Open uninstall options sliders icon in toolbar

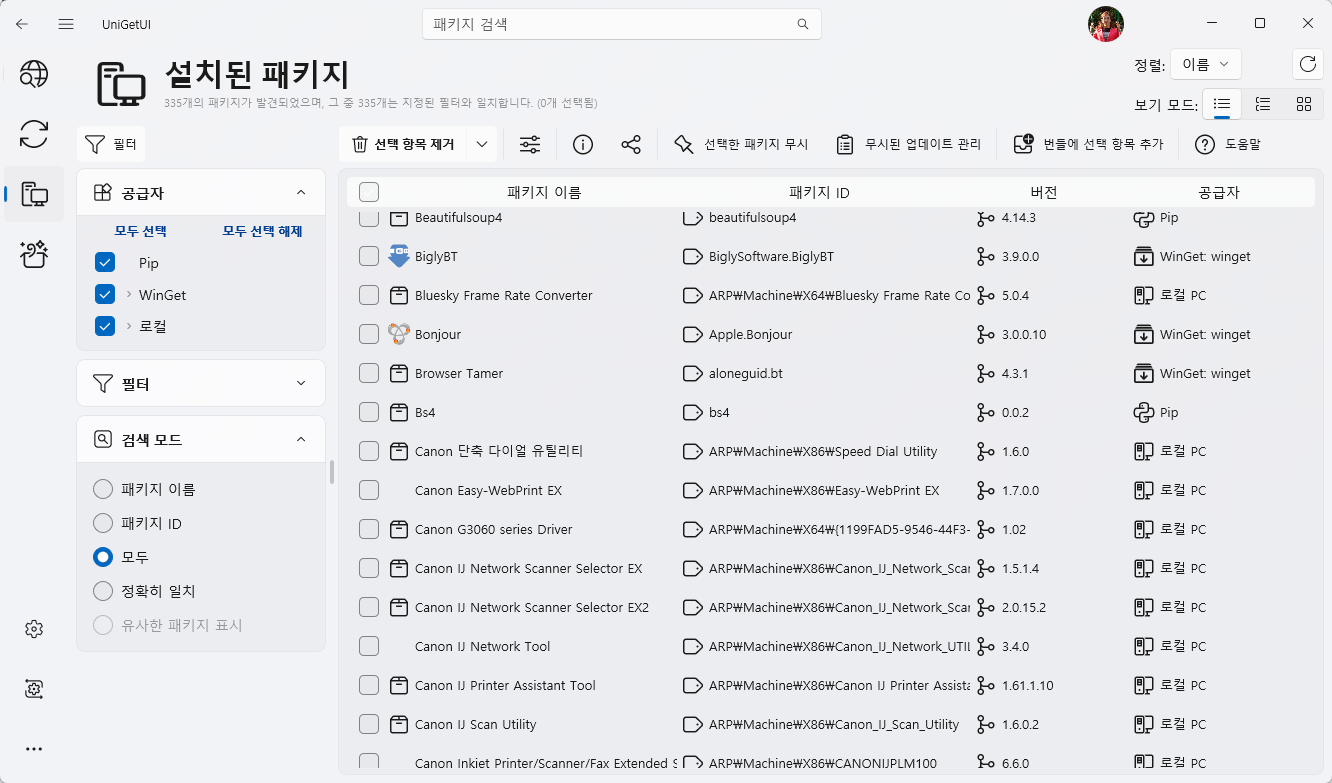(x=530, y=145)
